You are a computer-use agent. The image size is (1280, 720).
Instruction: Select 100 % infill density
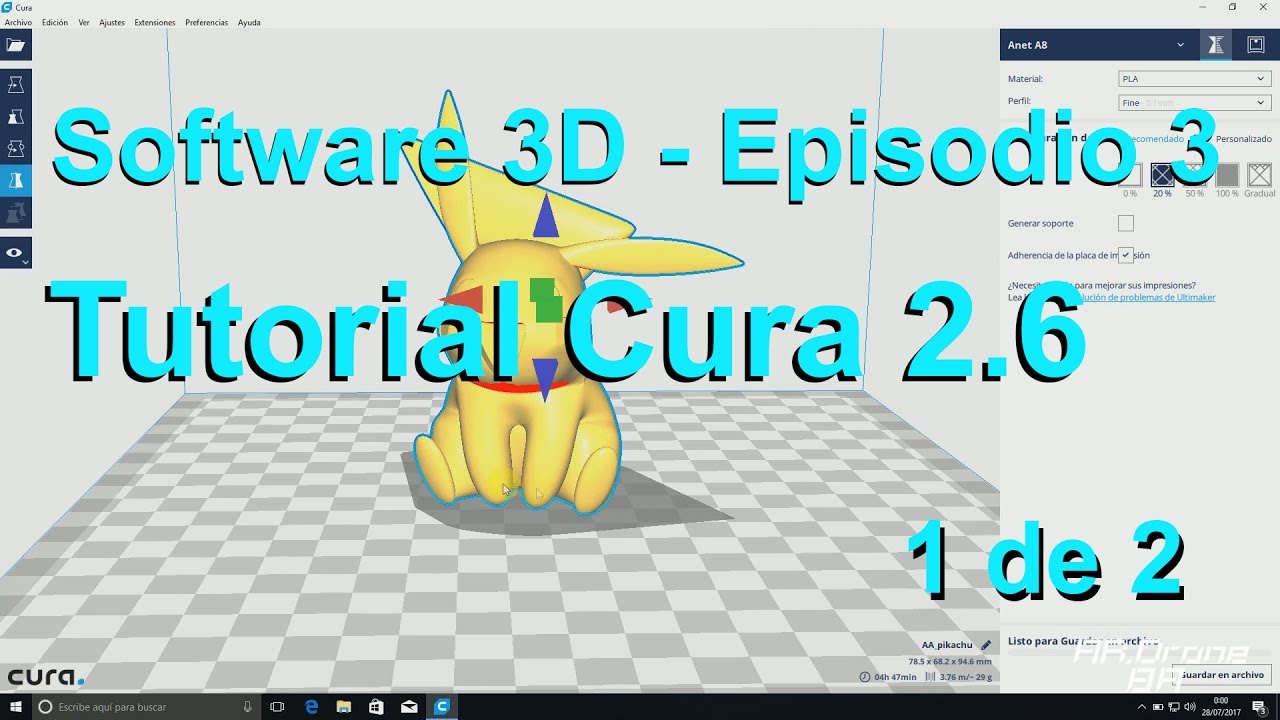(1227, 176)
